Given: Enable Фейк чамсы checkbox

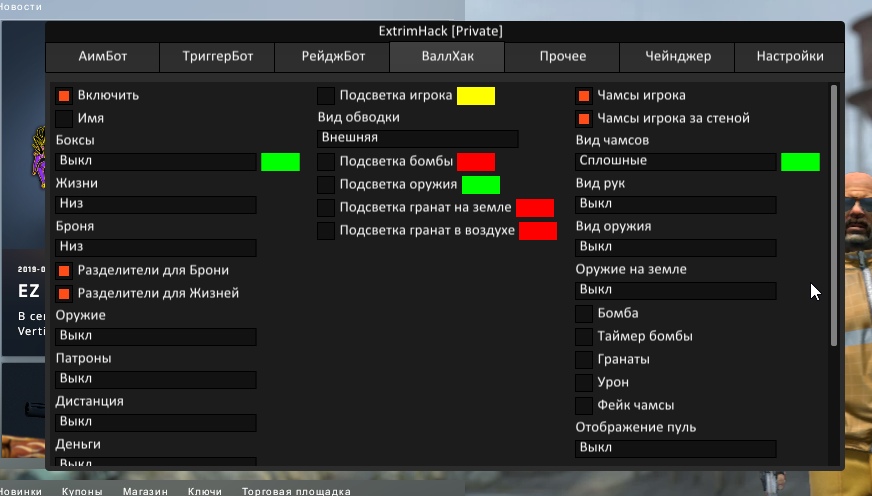Looking at the screenshot, I should pyautogui.click(x=584, y=406).
